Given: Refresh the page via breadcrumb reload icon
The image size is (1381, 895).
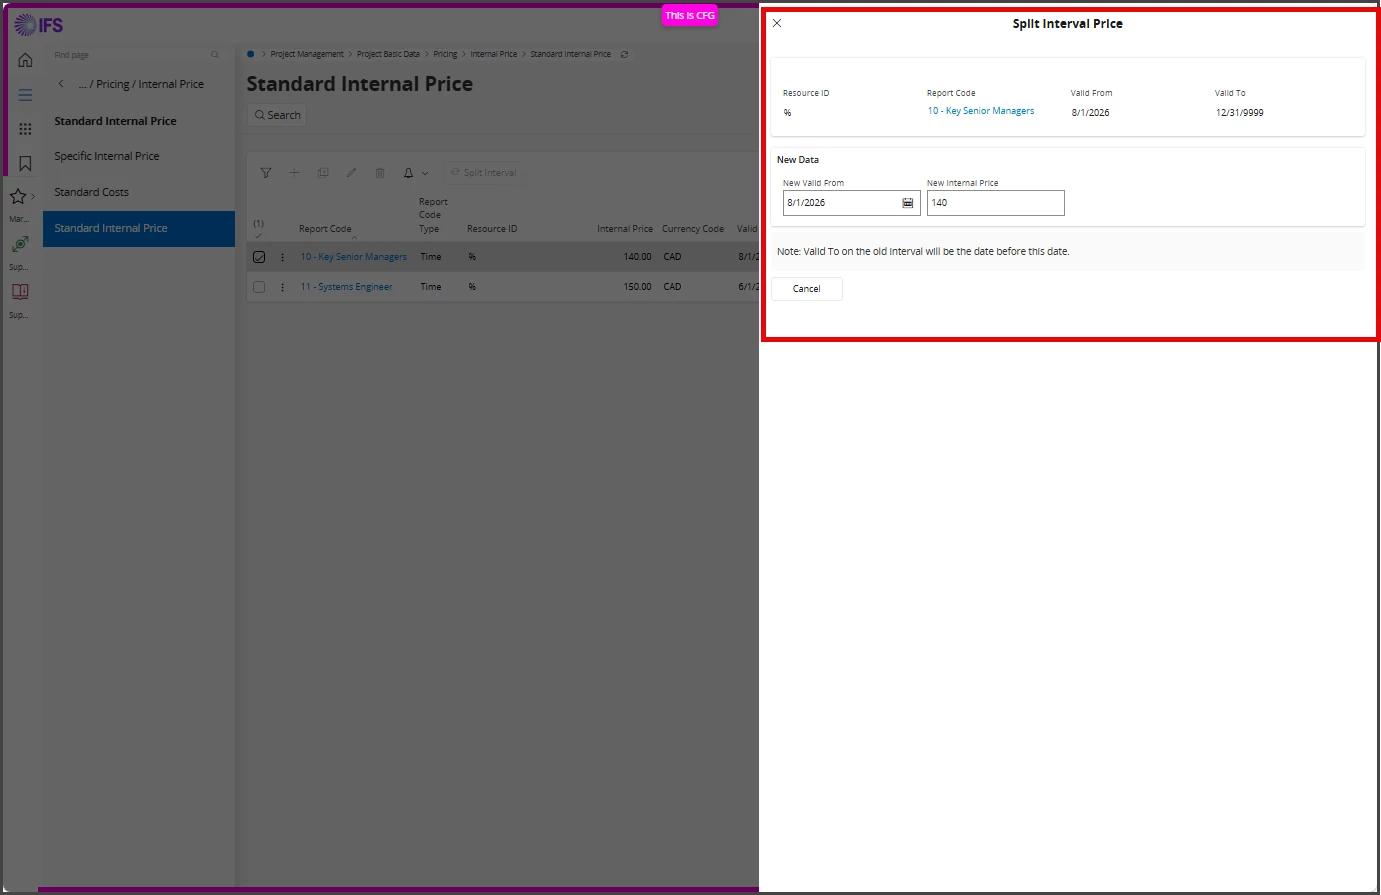Looking at the screenshot, I should pyautogui.click(x=625, y=54).
